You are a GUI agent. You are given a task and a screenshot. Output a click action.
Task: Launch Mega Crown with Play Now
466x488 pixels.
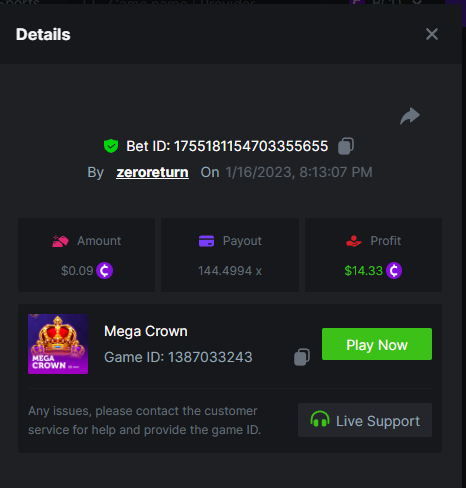377,344
